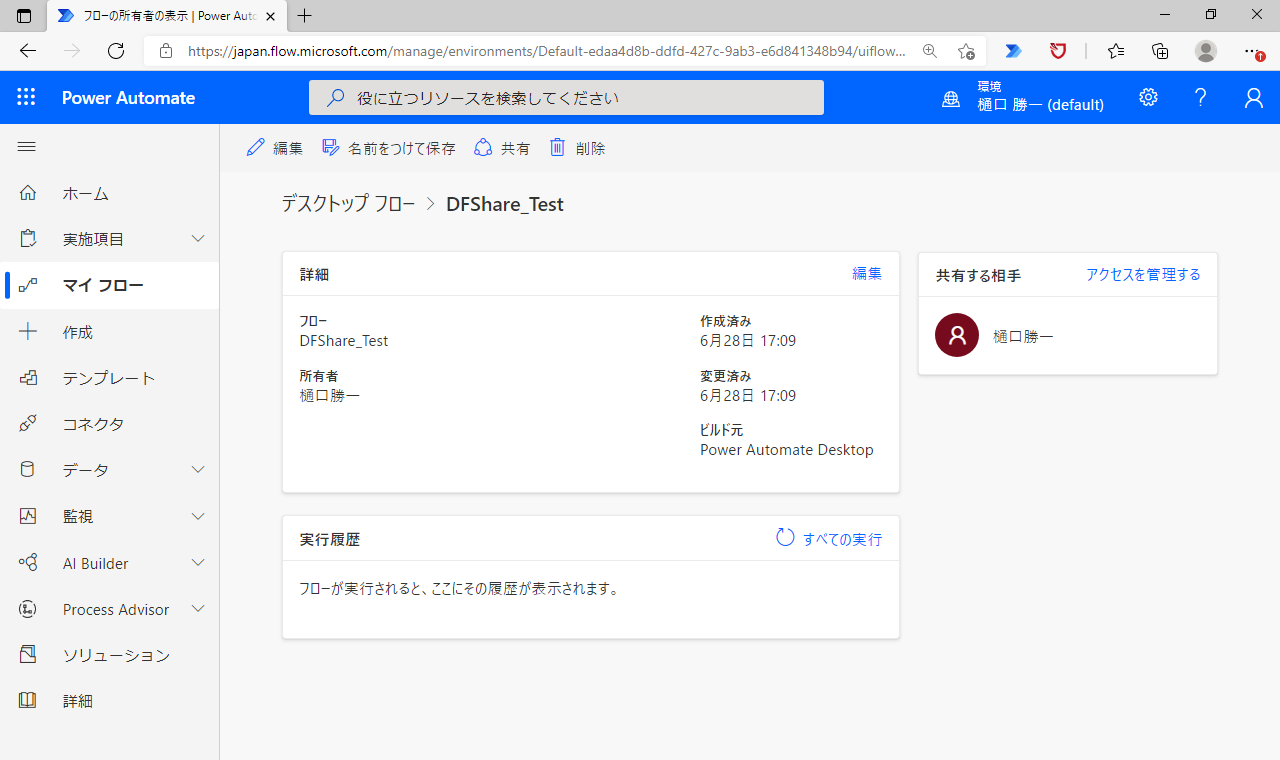Reload the page with the refresh button
The height and width of the screenshot is (760, 1280).
pyautogui.click(x=116, y=51)
